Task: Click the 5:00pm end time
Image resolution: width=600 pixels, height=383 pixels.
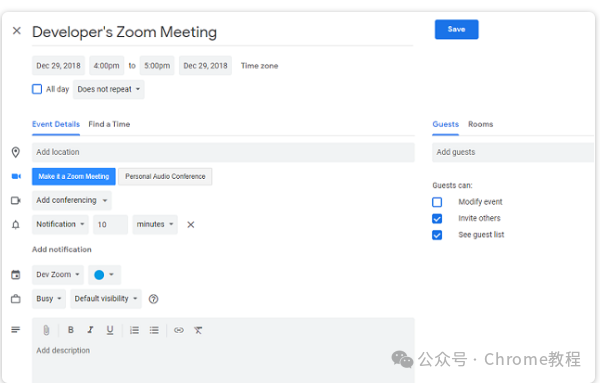Action: click(157, 66)
